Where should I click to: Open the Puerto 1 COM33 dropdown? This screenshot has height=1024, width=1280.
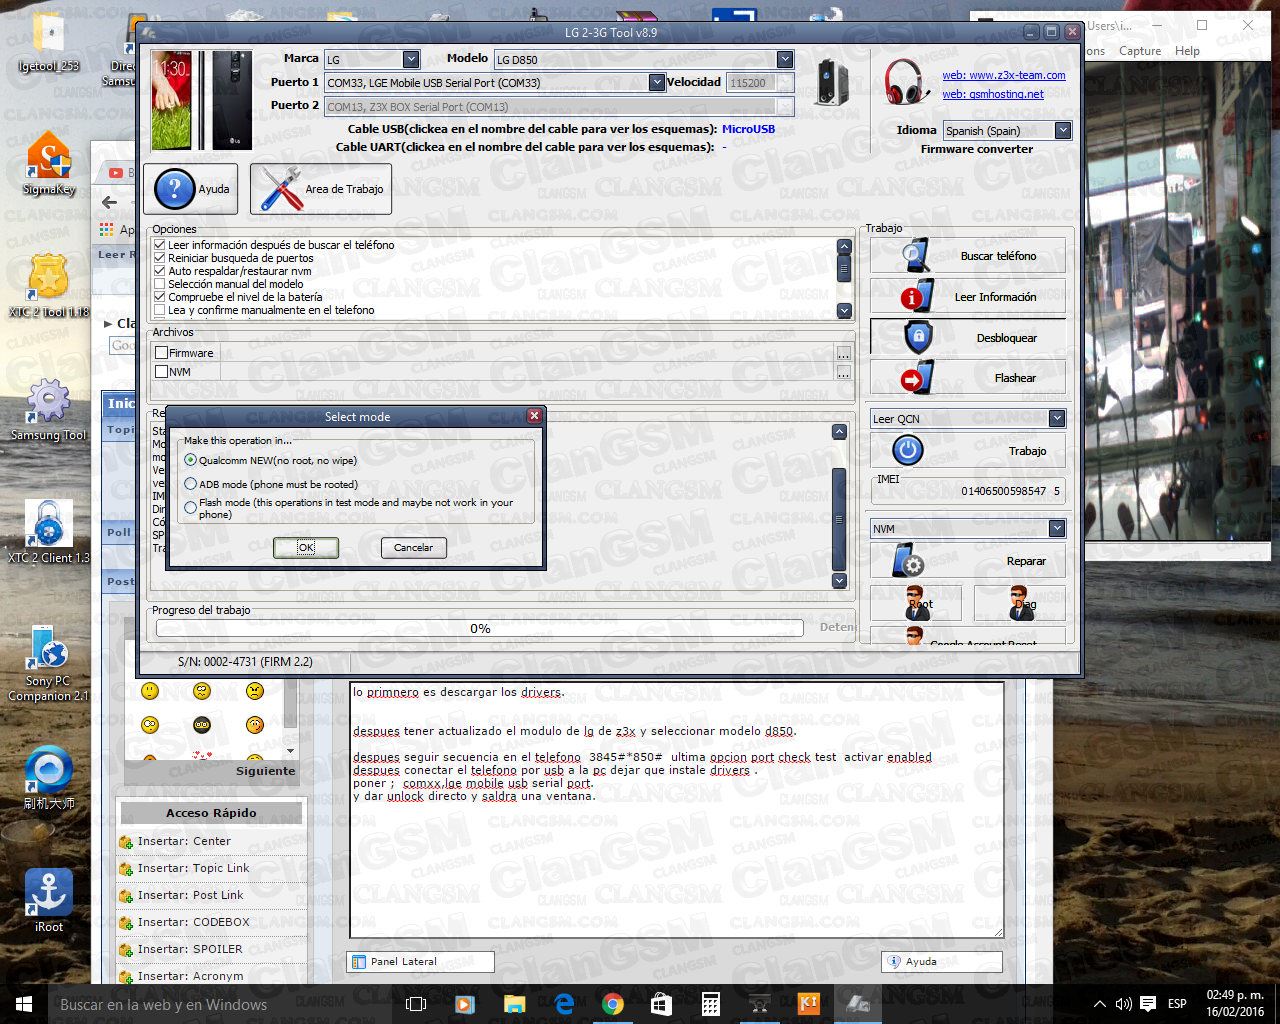pyautogui.click(x=657, y=82)
